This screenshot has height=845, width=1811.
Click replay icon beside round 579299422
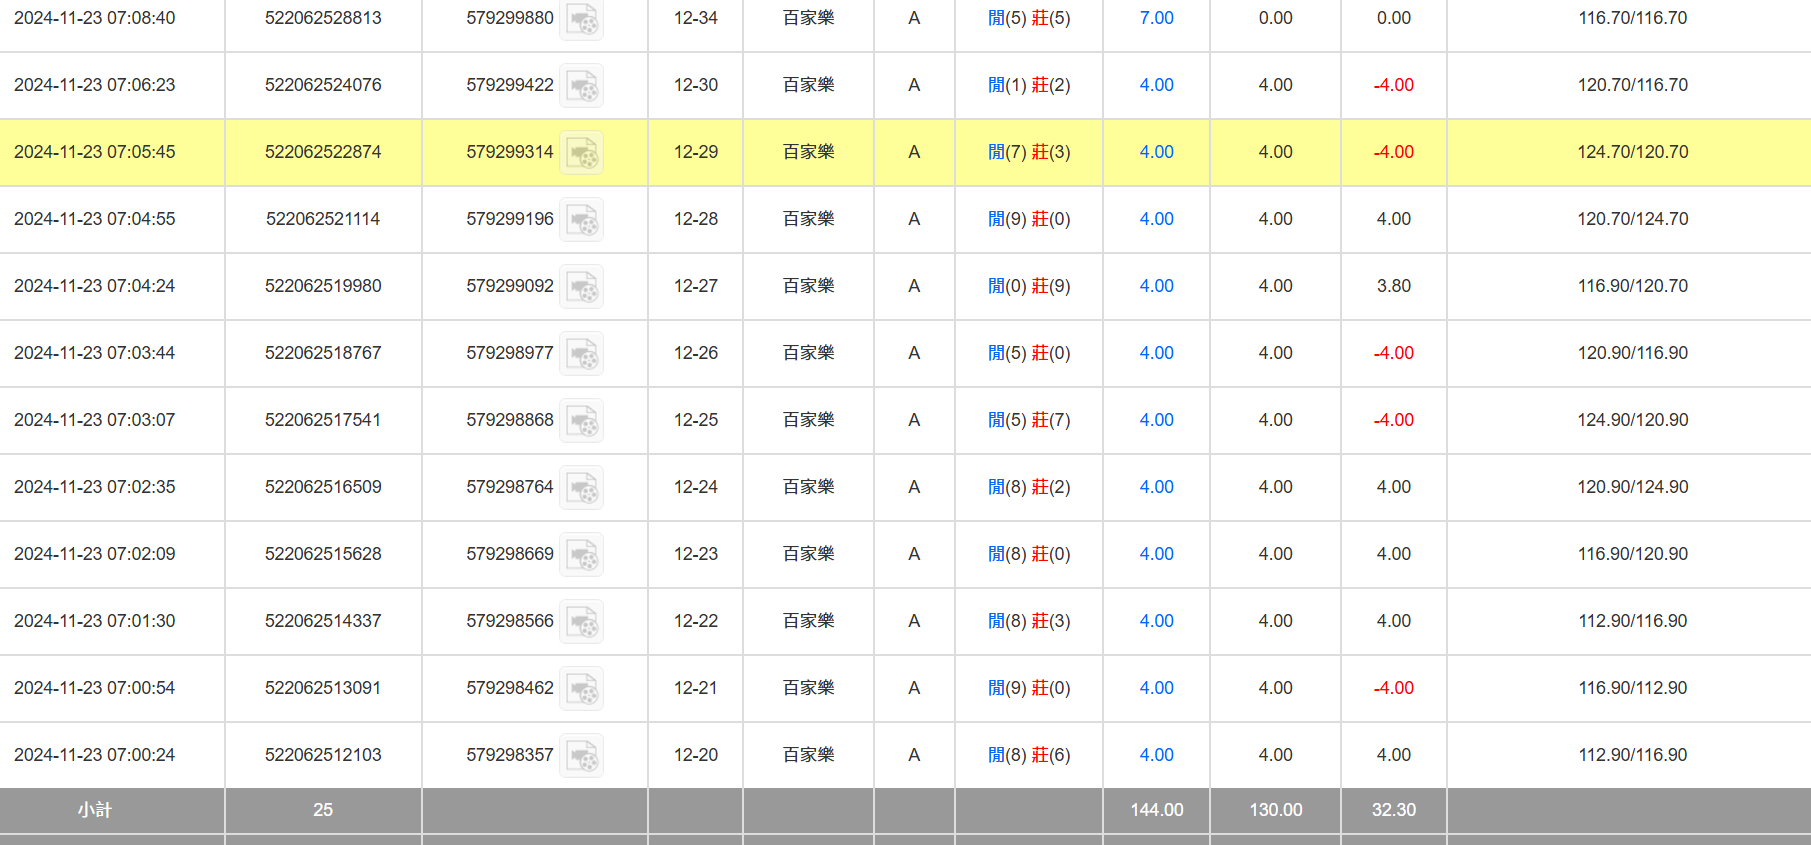point(581,86)
